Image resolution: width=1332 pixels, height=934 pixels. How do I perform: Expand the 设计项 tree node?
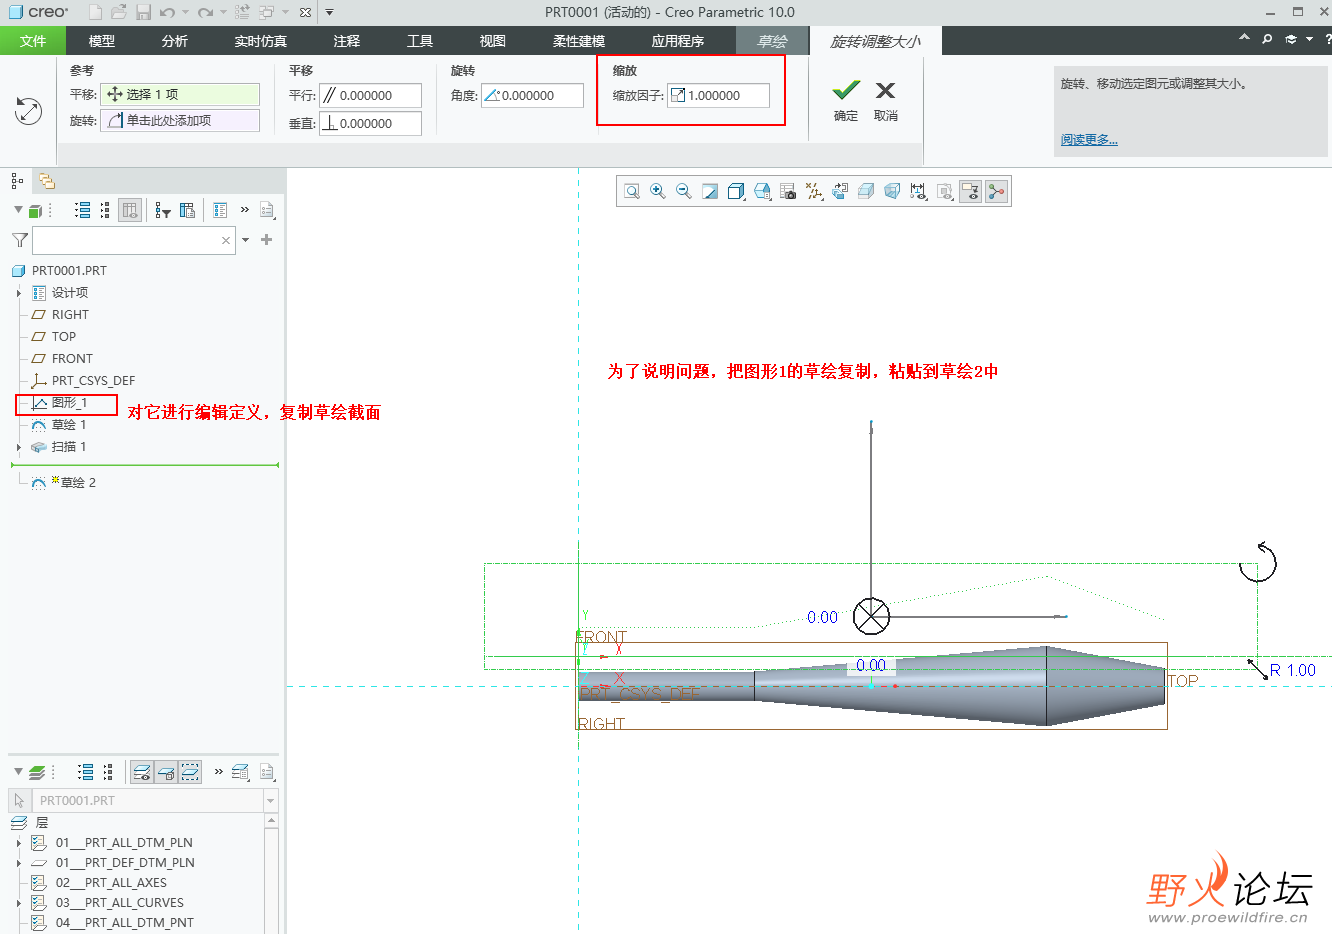coord(18,293)
